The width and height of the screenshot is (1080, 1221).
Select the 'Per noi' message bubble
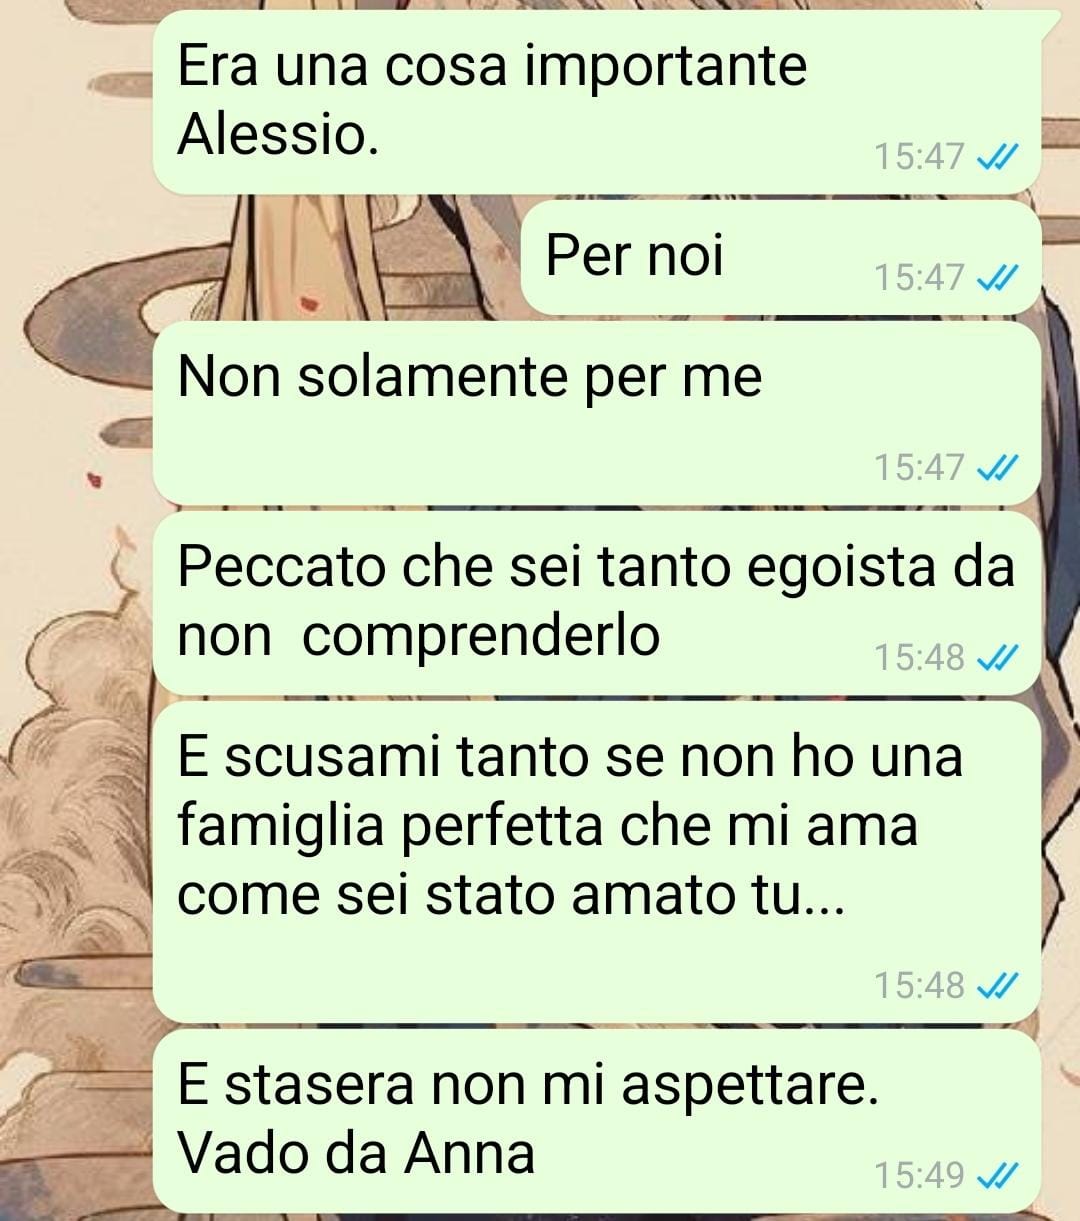point(781,256)
